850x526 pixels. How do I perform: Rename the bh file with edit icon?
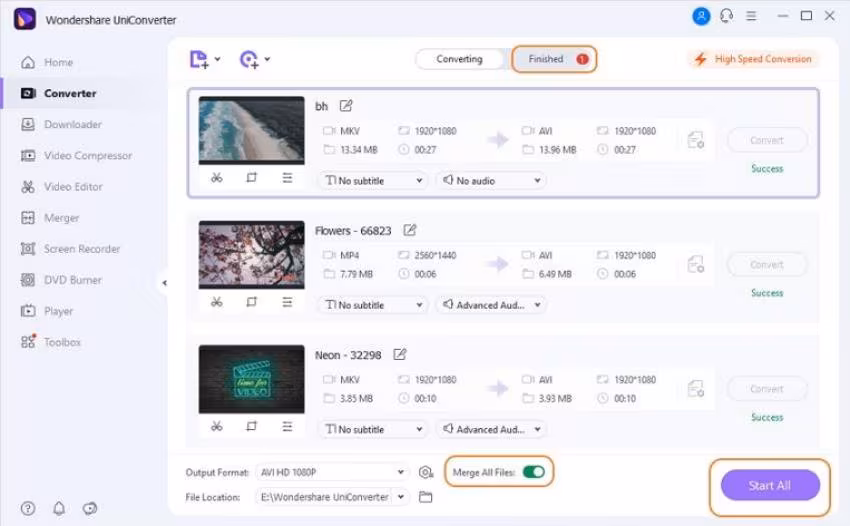[346, 106]
